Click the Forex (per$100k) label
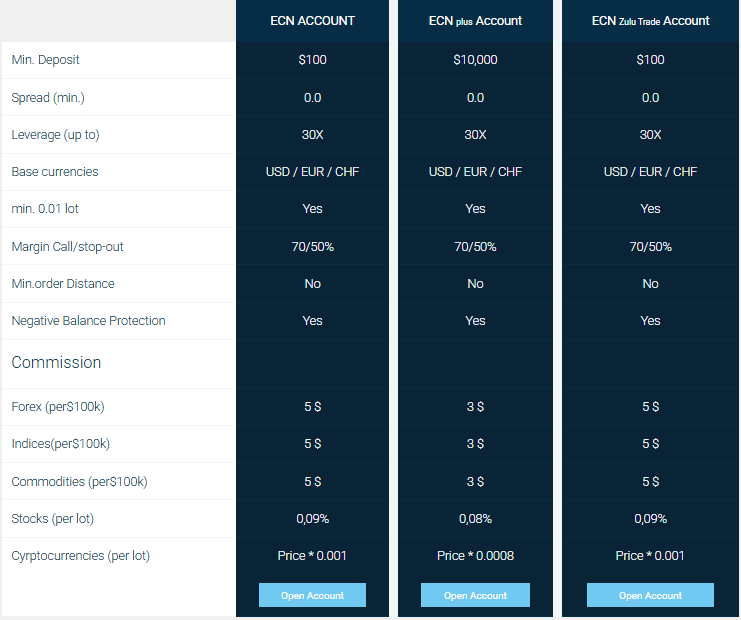The height and width of the screenshot is (620, 741). click(58, 406)
